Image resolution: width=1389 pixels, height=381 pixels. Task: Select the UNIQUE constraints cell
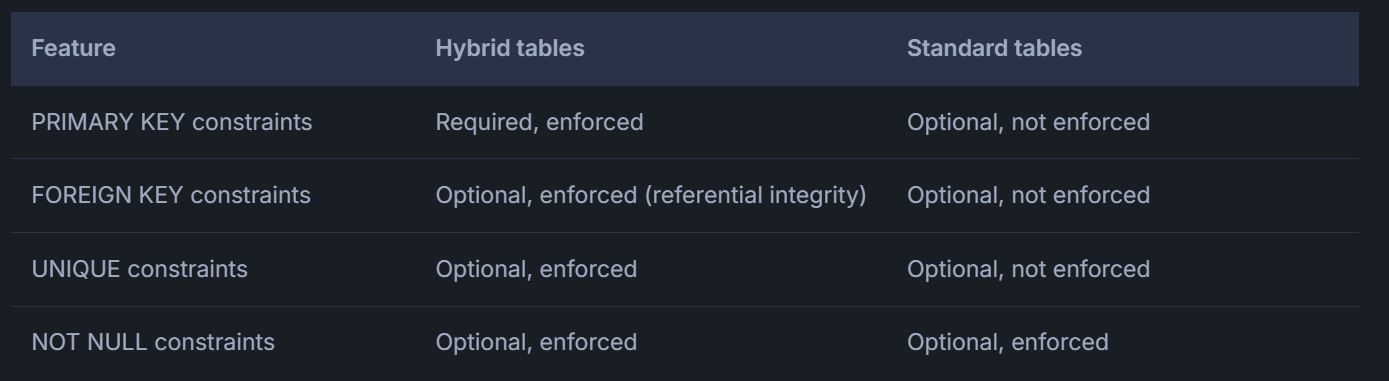140,269
